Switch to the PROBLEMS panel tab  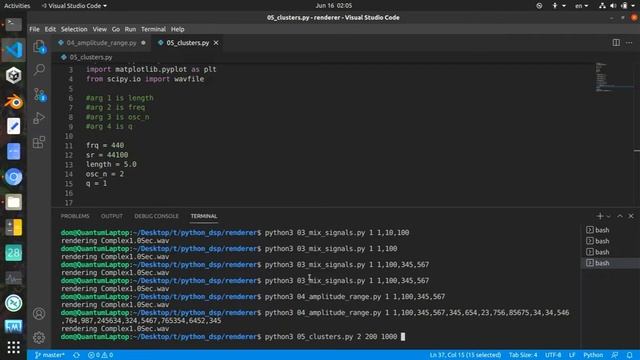75,216
